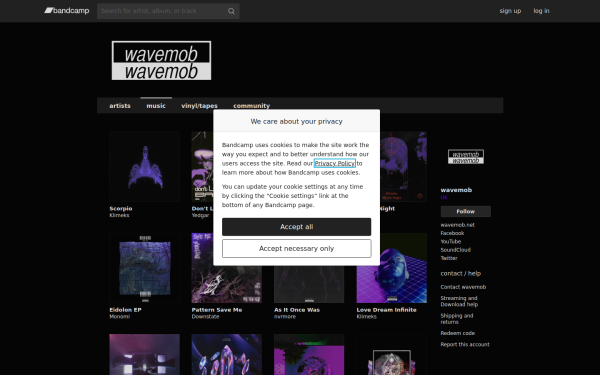The width and height of the screenshot is (600, 375).
Task: Open the YouTube link
Action: pyautogui.click(x=450, y=242)
